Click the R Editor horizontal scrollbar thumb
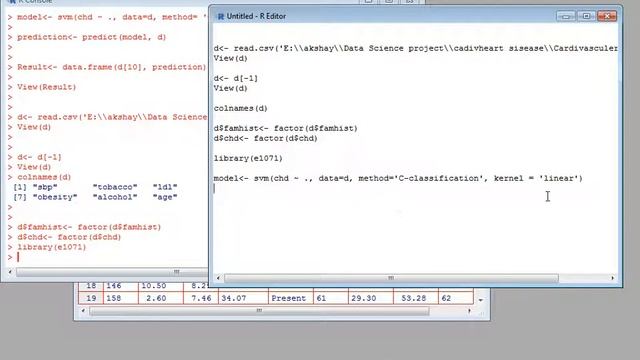 pos(391,278)
